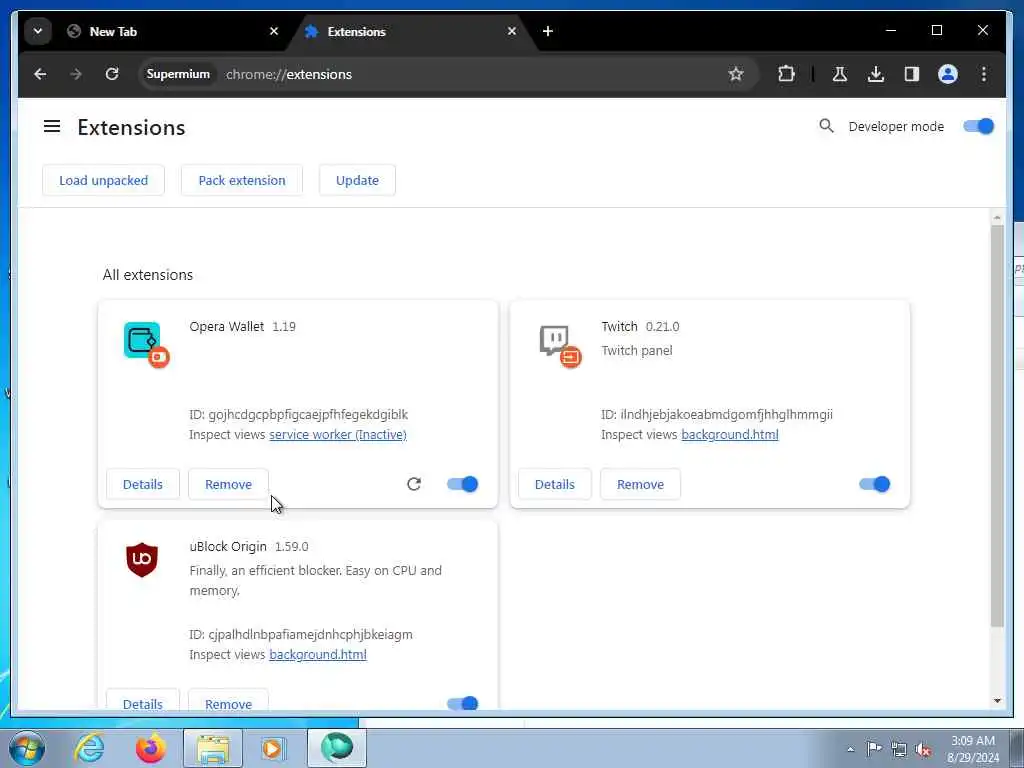This screenshot has height=768, width=1024.
Task: Click the Opera Wallet ID text
Action: point(298,414)
